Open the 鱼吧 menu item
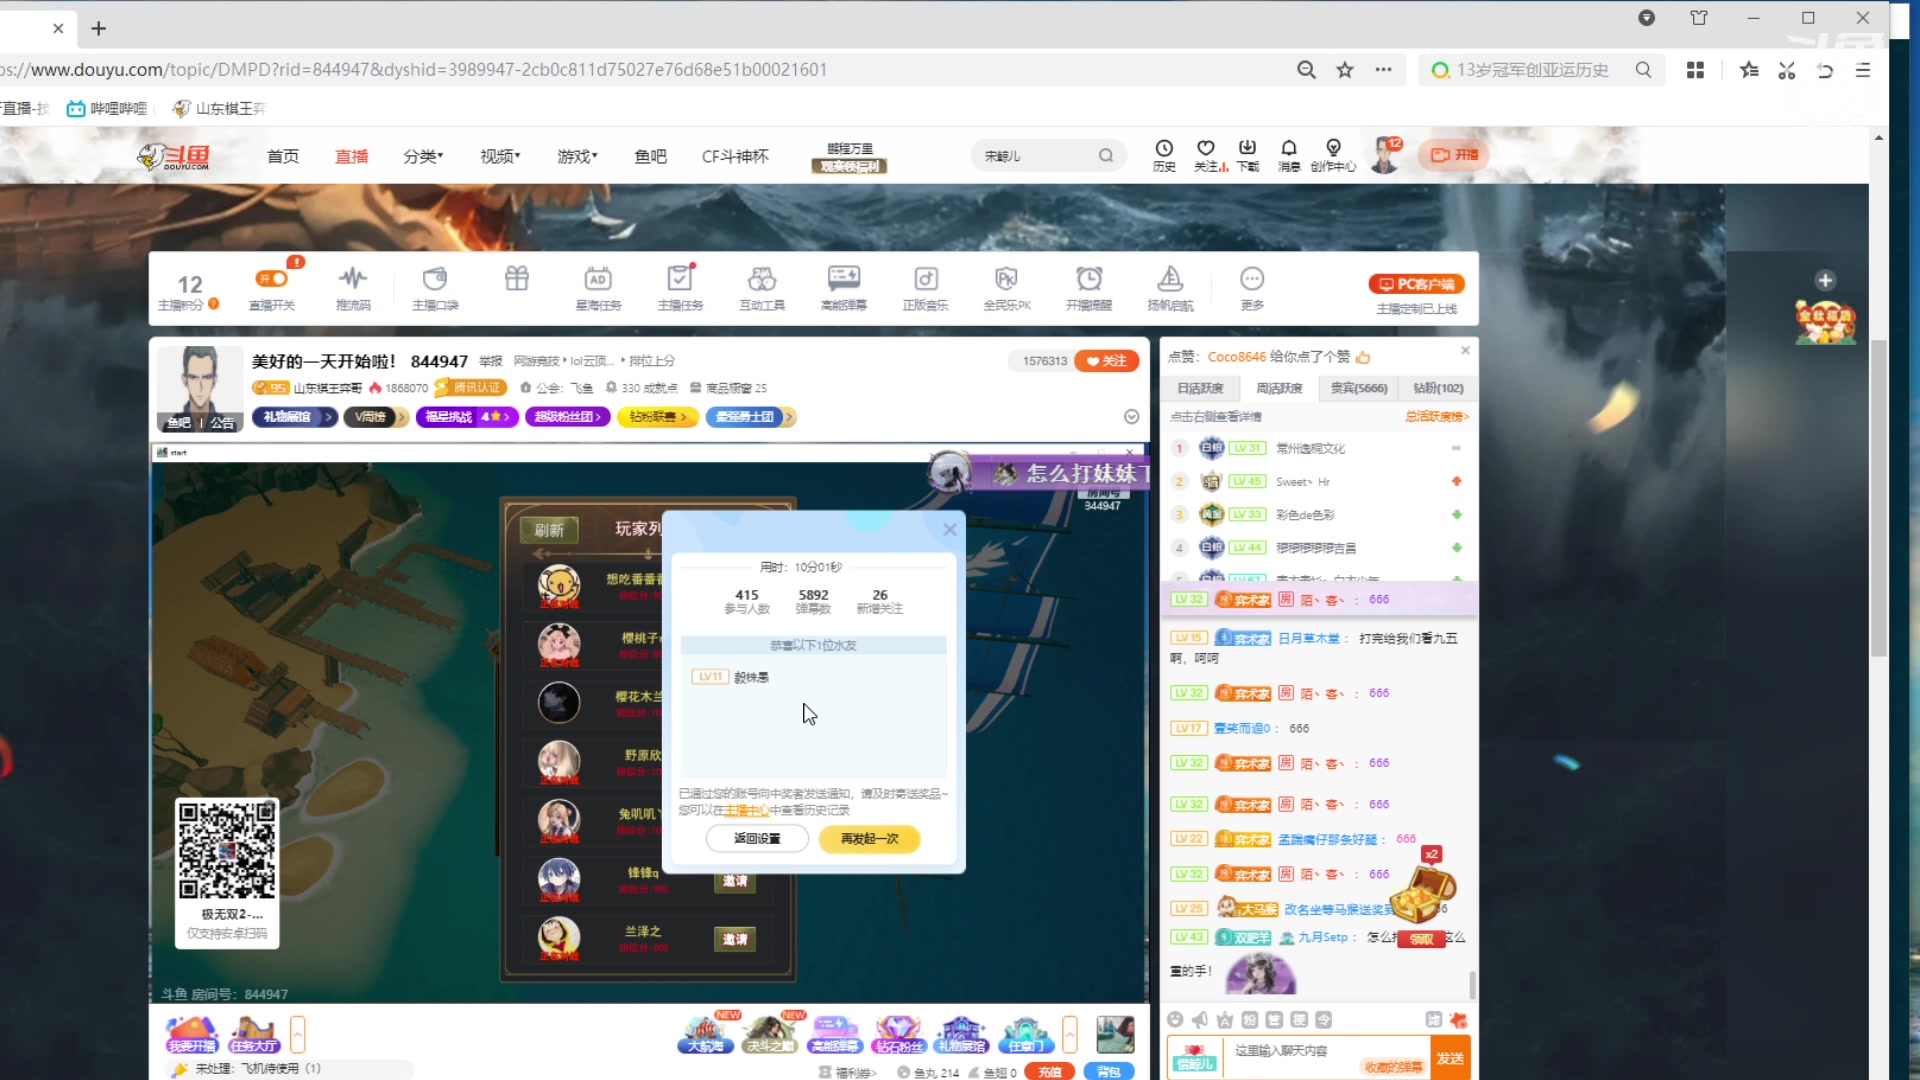The image size is (1920, 1080). (650, 156)
